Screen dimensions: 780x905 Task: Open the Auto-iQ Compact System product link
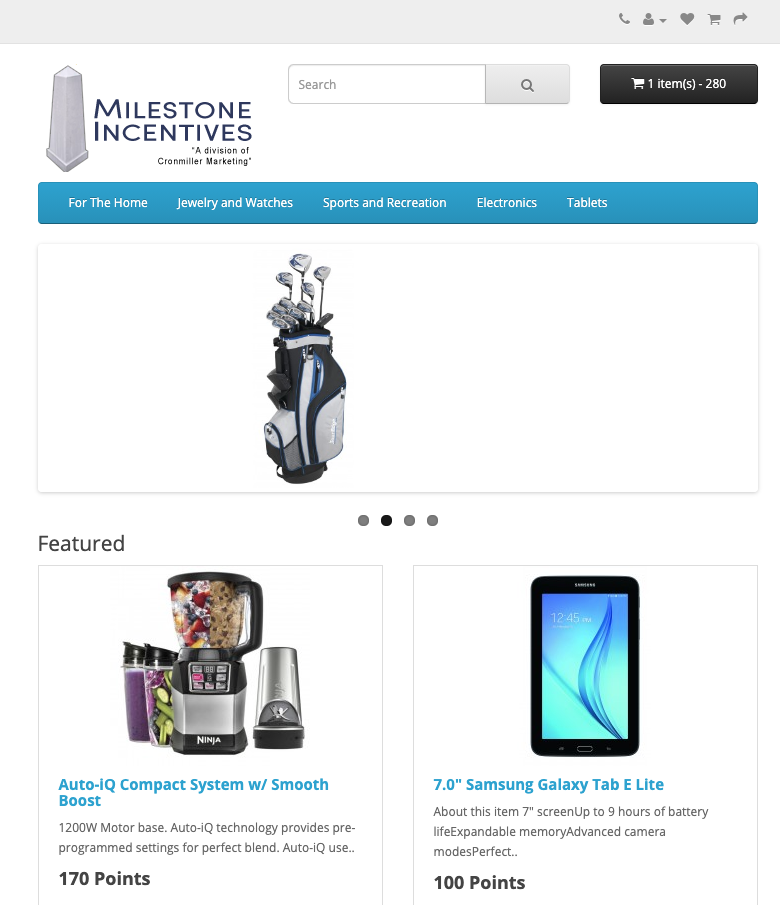point(193,792)
